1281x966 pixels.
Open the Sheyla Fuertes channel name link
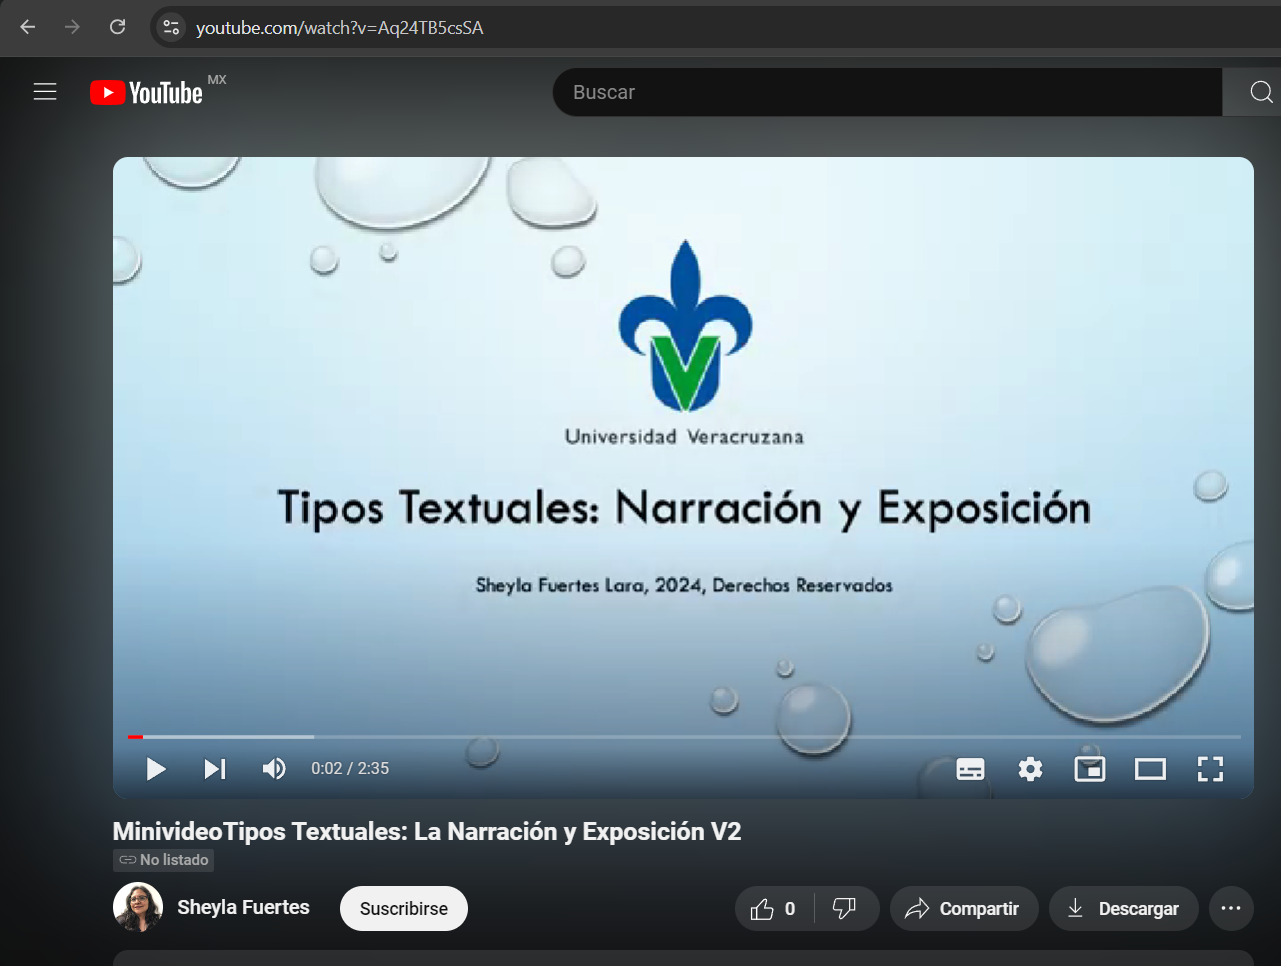(243, 908)
